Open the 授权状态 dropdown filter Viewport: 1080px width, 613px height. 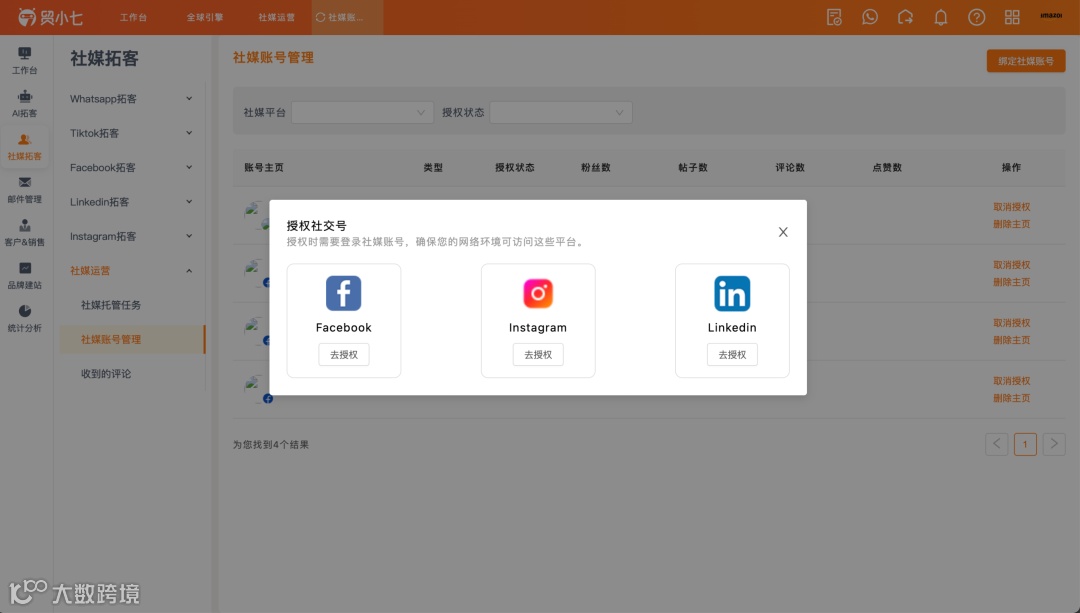click(x=561, y=112)
